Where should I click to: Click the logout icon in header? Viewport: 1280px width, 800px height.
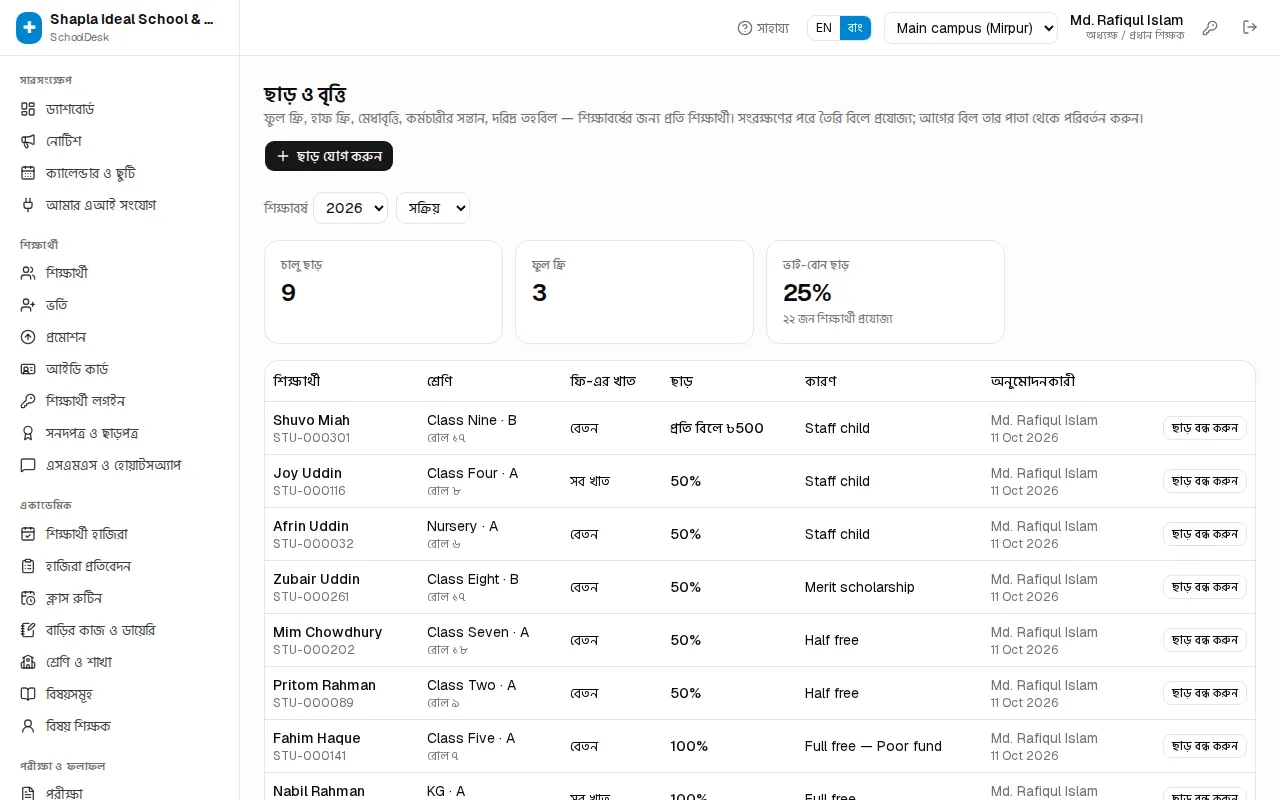click(1250, 28)
